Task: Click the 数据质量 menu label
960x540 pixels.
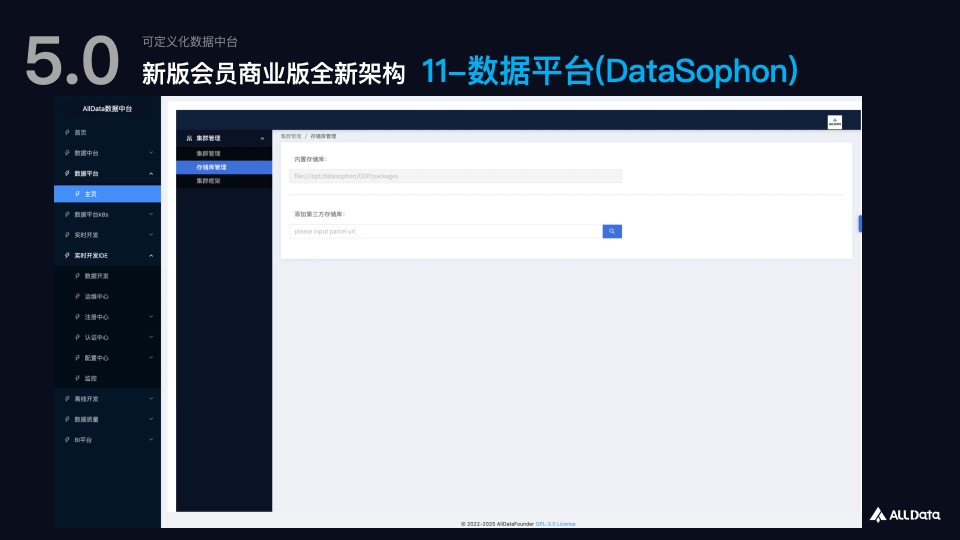Action: (x=86, y=419)
